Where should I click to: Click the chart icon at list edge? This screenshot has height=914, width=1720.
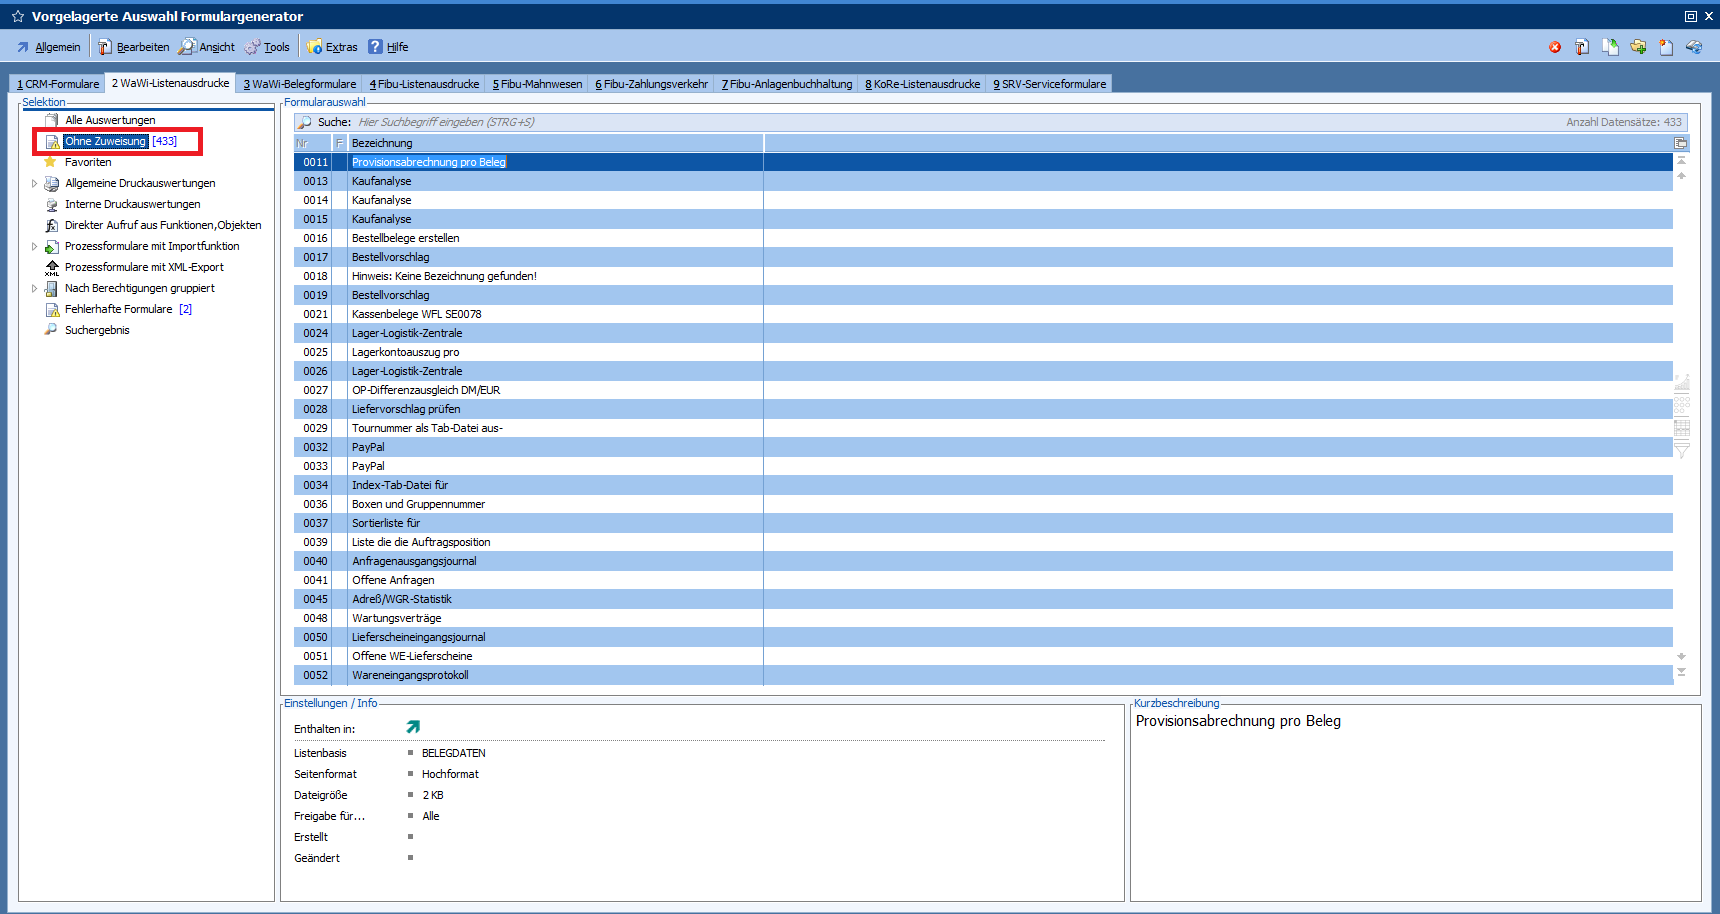1682,382
